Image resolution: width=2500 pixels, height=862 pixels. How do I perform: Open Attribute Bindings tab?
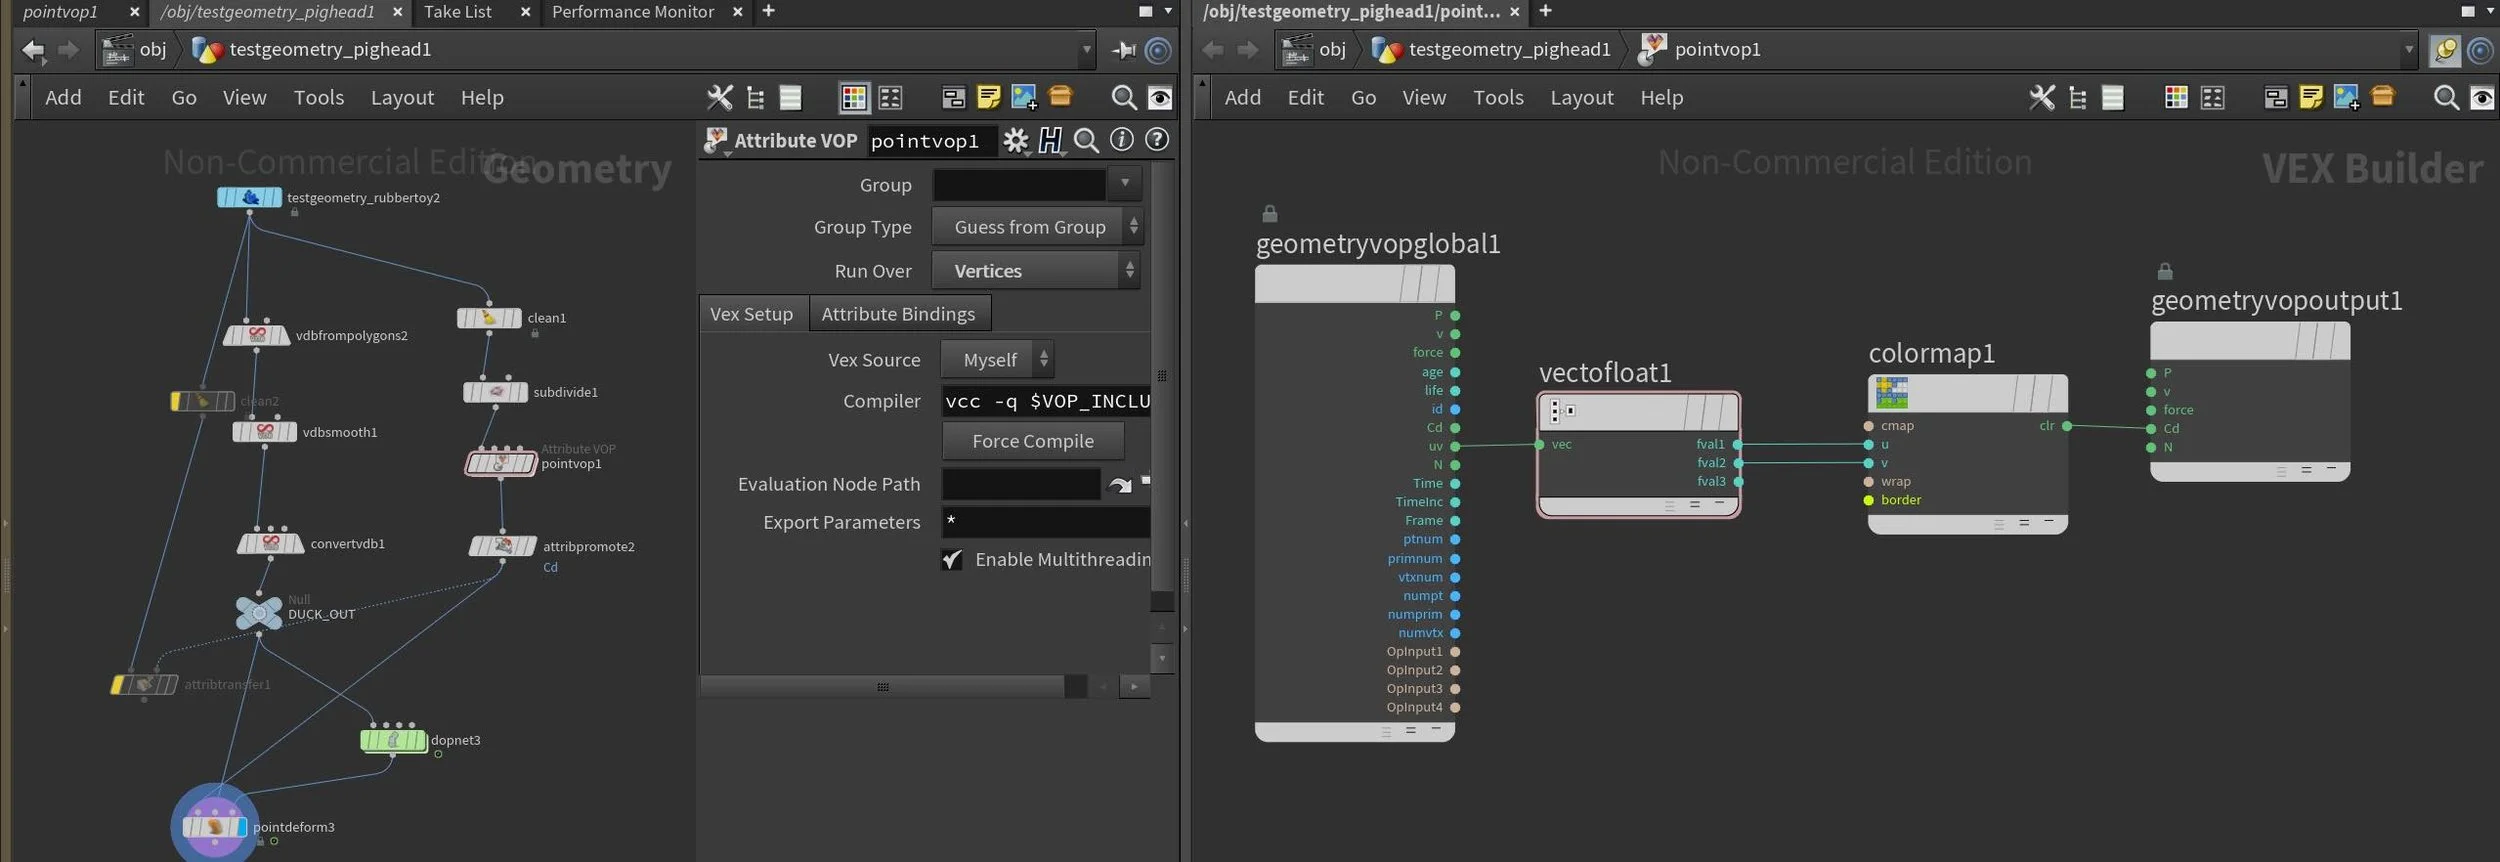898,314
